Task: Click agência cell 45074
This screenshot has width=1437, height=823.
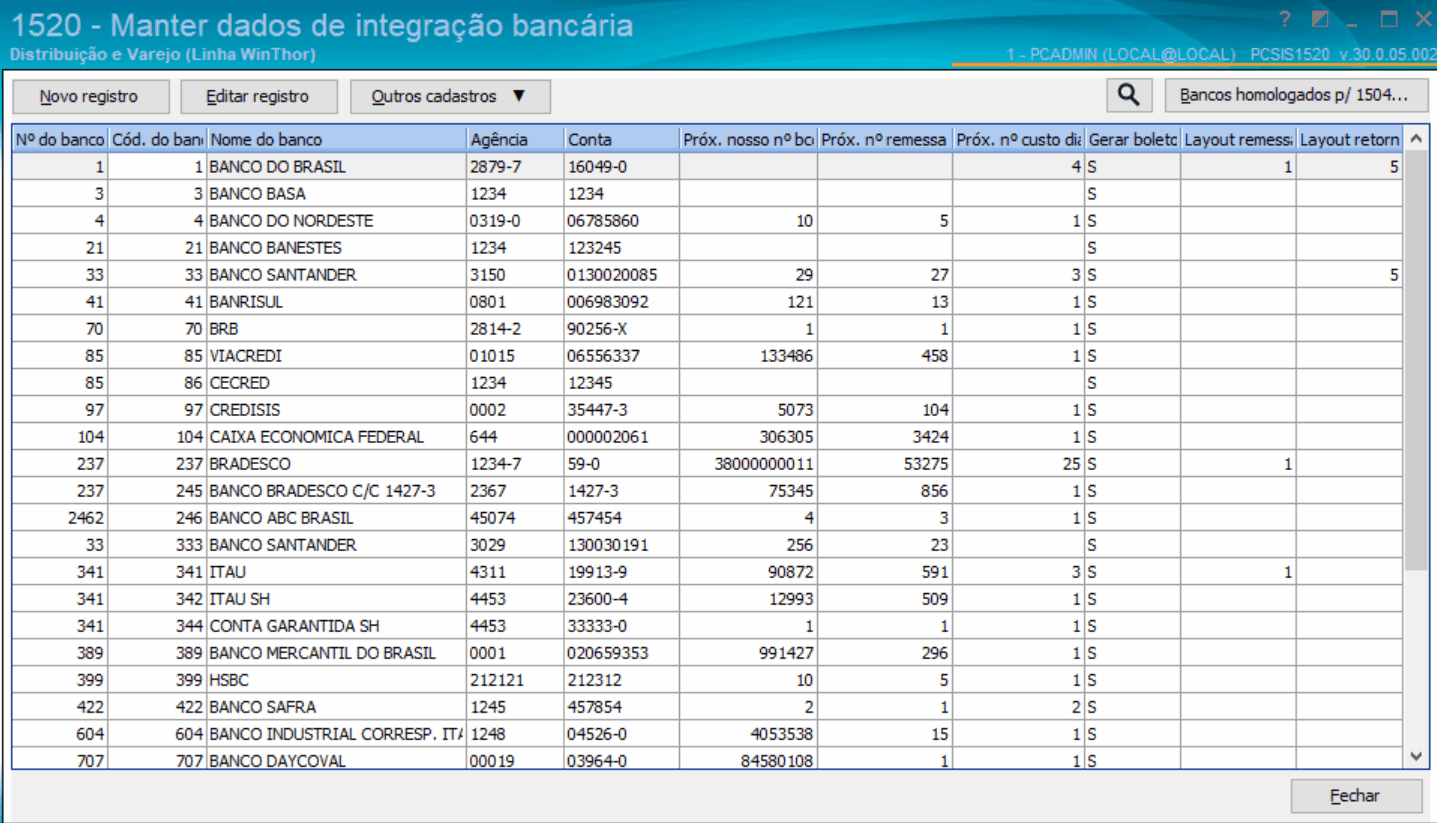Action: pos(515,518)
